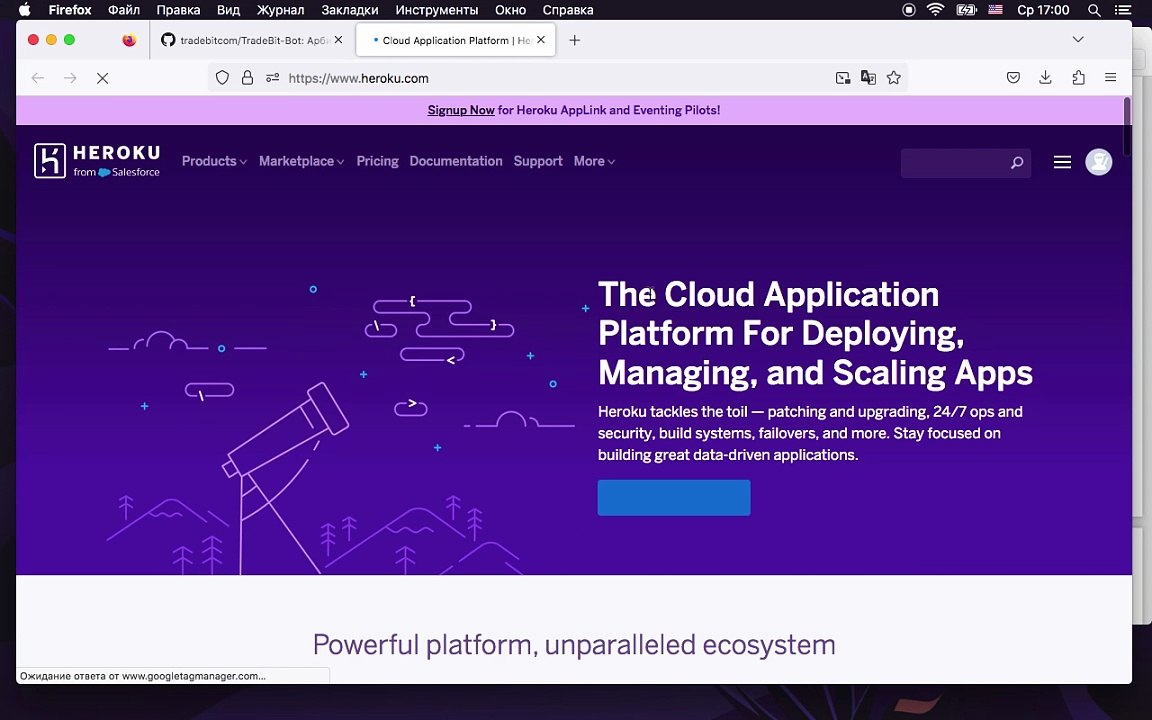
Task: Open the Pricing page link
Action: click(378, 161)
